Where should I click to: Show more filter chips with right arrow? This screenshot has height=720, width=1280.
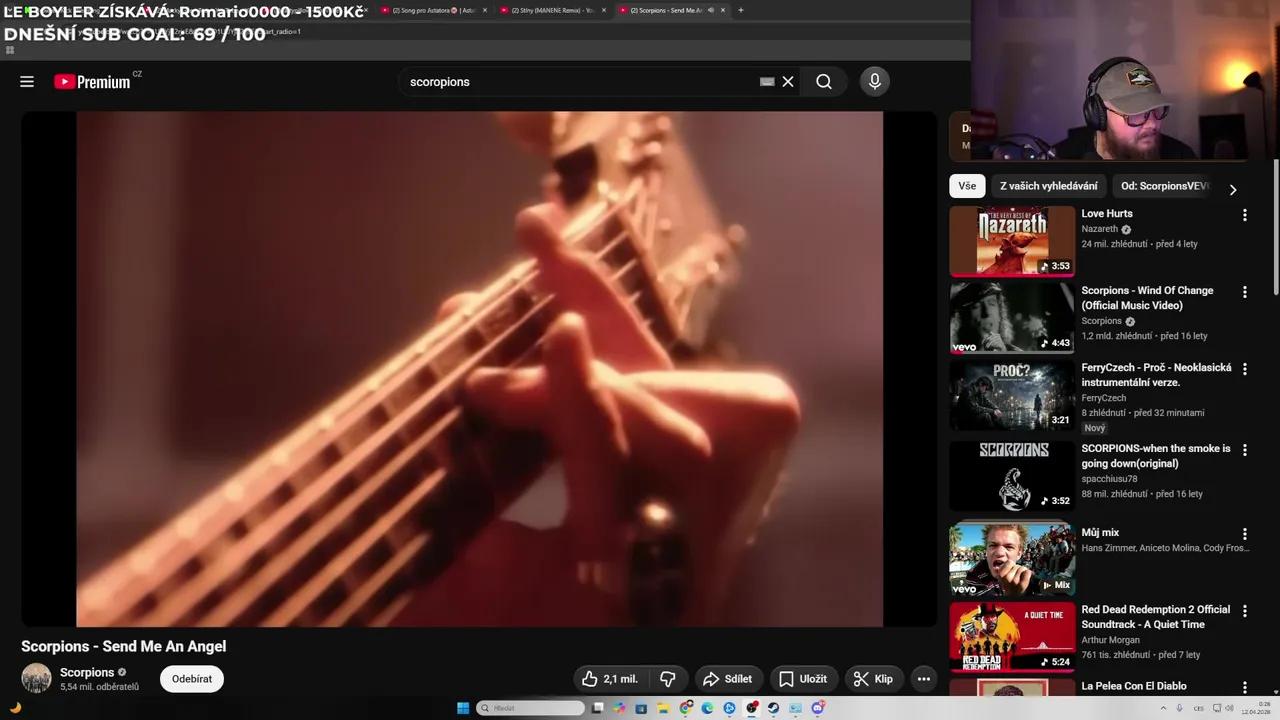tap(1233, 189)
